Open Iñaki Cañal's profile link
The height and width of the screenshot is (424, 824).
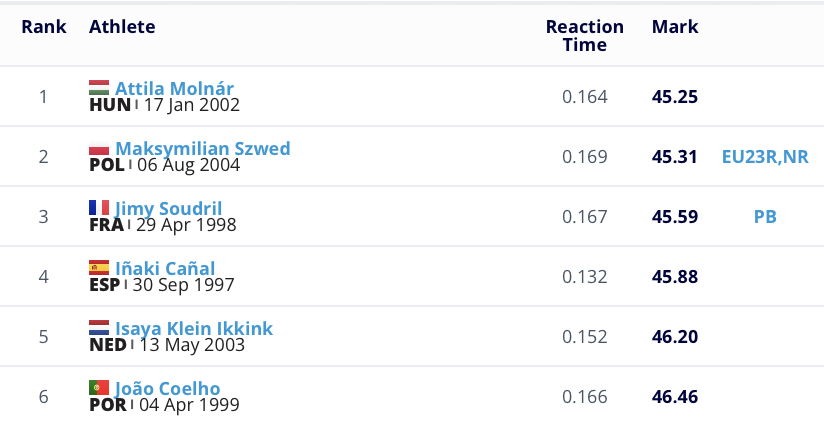[x=165, y=268]
